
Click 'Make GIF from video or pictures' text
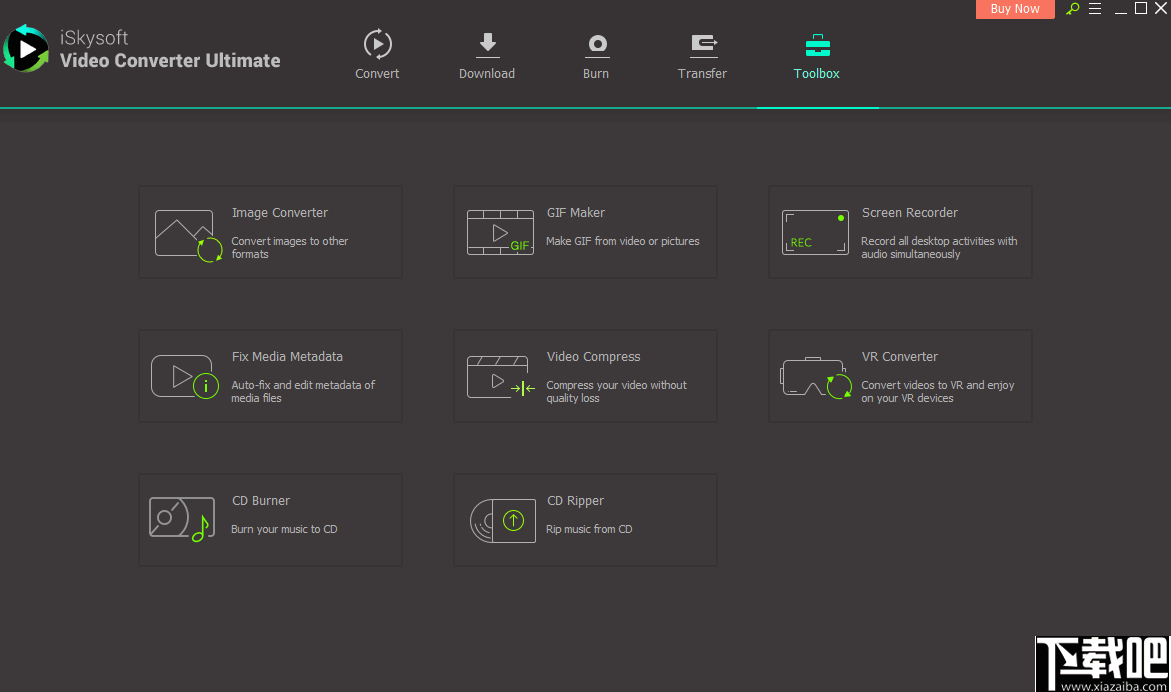coord(623,241)
